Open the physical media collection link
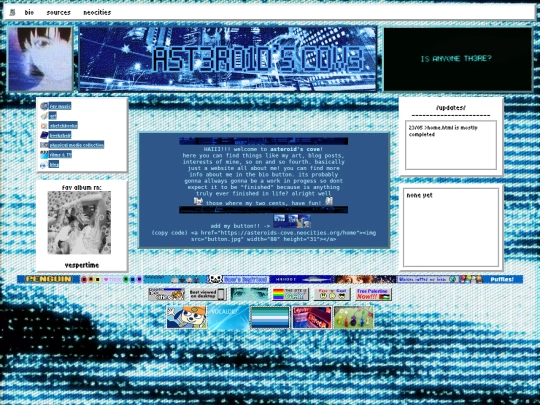Screen dimensions: 540x405 [76, 145]
